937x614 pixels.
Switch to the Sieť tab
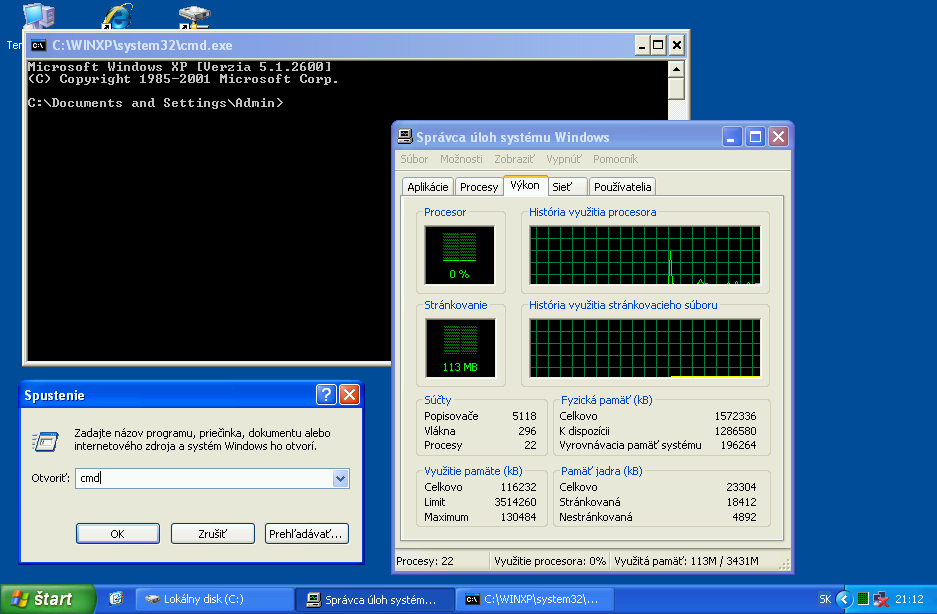click(563, 187)
